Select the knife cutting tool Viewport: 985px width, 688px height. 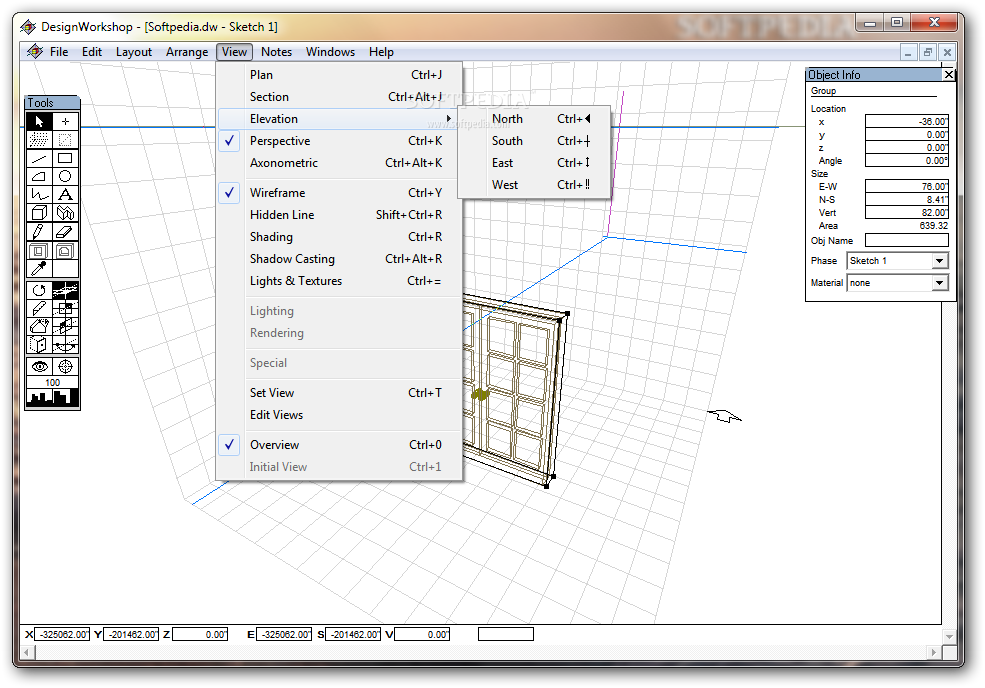click(x=39, y=309)
